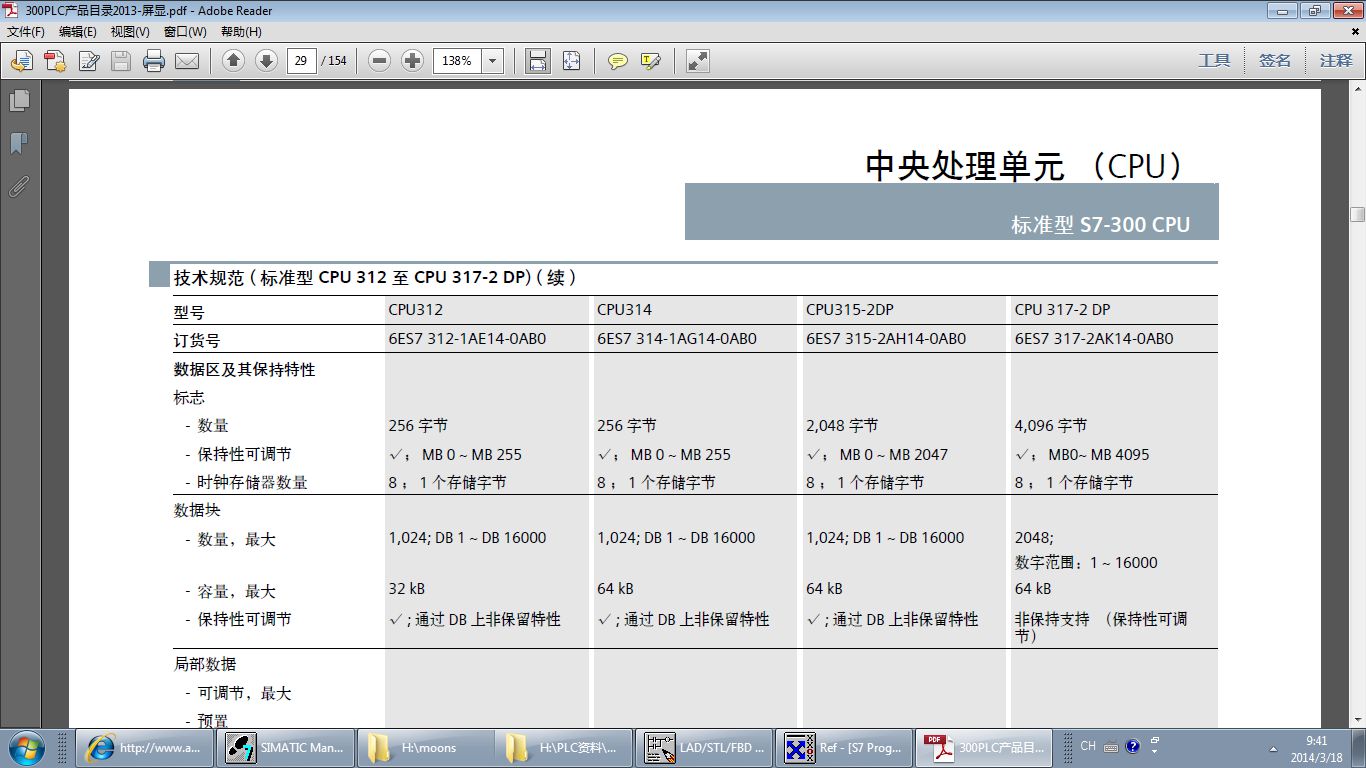This screenshot has width=1366, height=768.
Task: Click the create PDF online icon
Action: click(55, 61)
